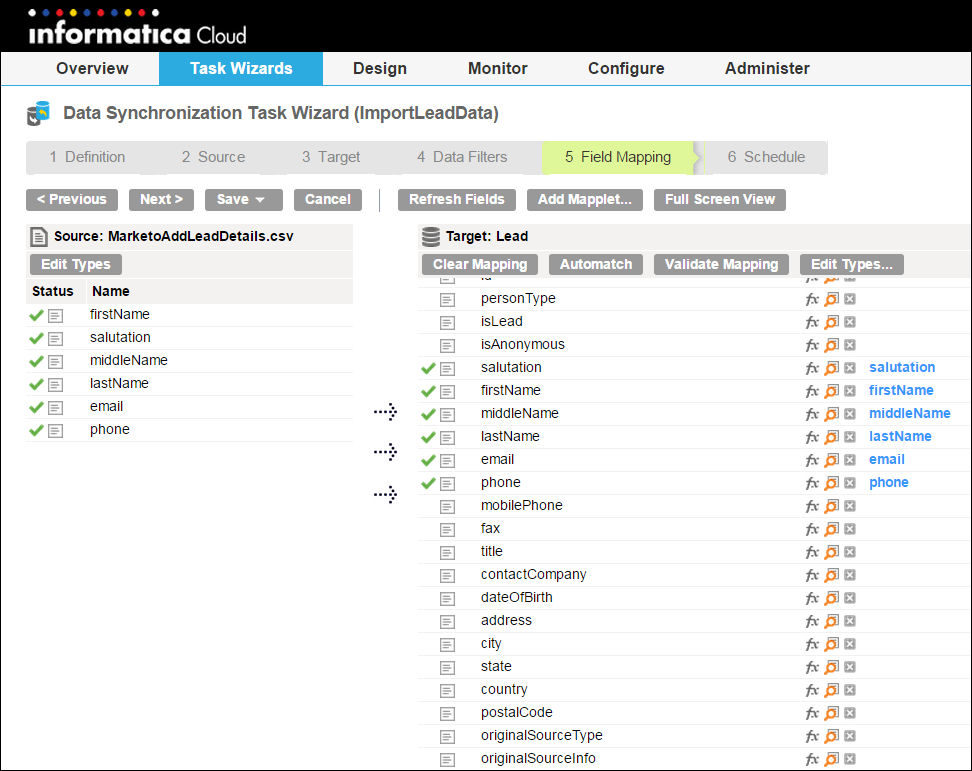Go to wizard step 2 Source
The height and width of the screenshot is (771, 972).
coord(214,157)
